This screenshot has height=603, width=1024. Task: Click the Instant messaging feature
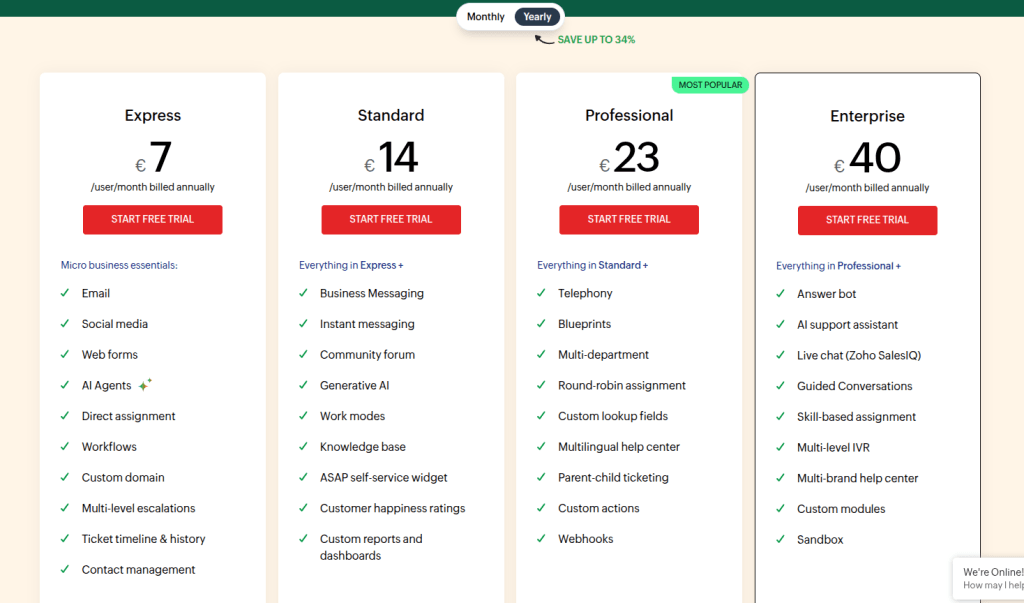[x=367, y=324]
